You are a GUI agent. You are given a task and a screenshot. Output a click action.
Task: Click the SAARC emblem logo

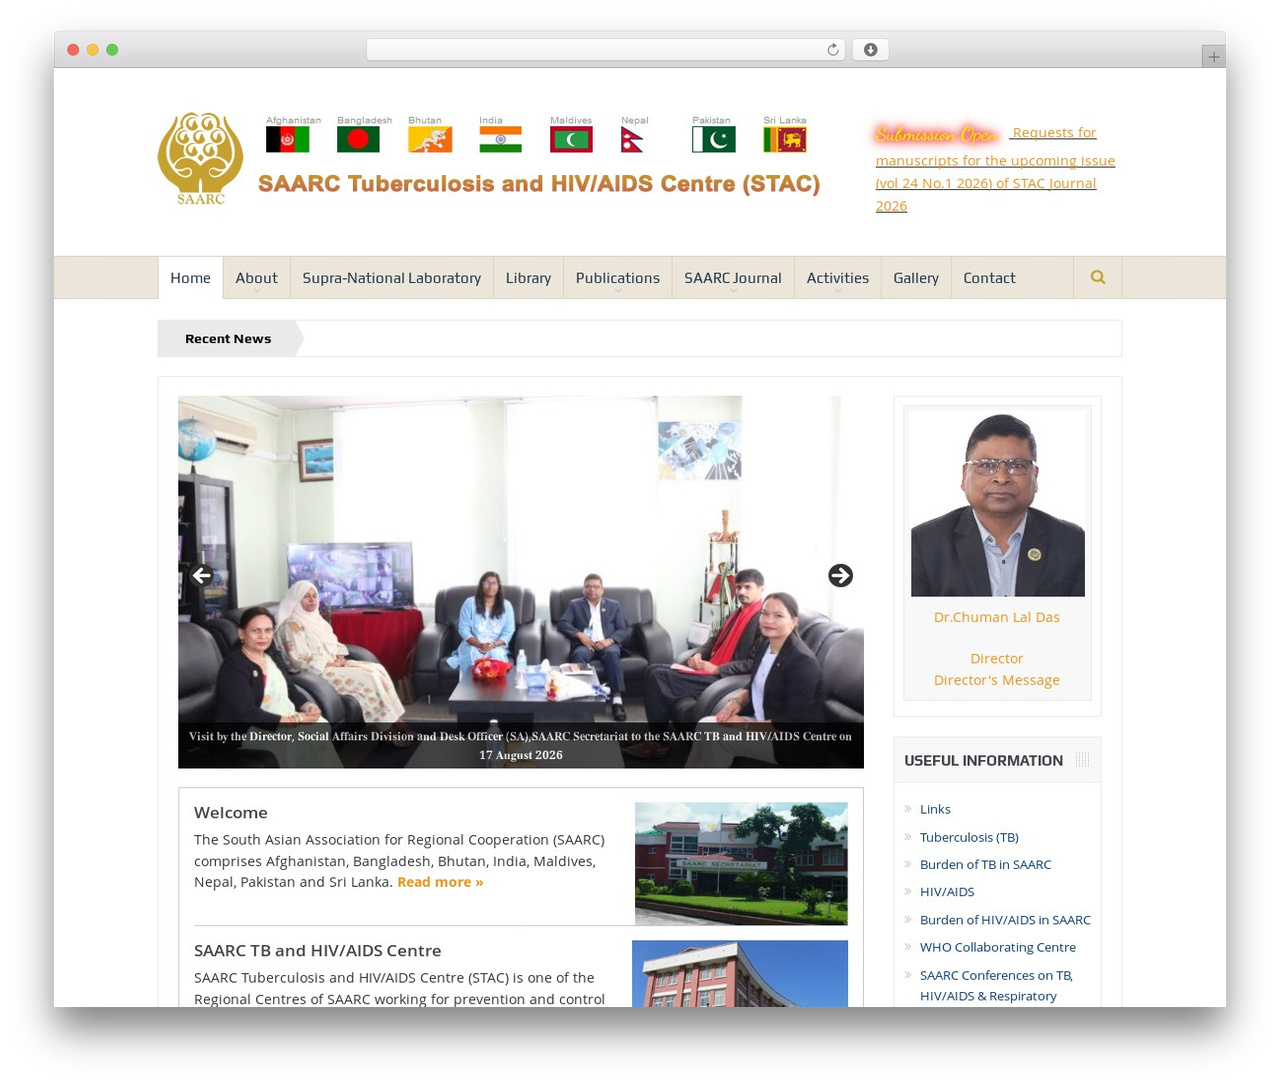[x=200, y=158]
